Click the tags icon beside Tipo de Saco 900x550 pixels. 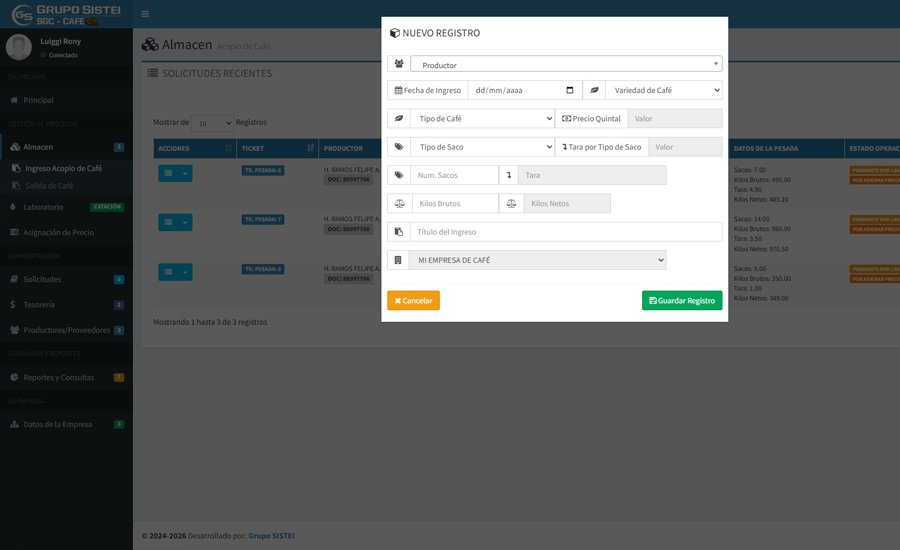coord(399,147)
